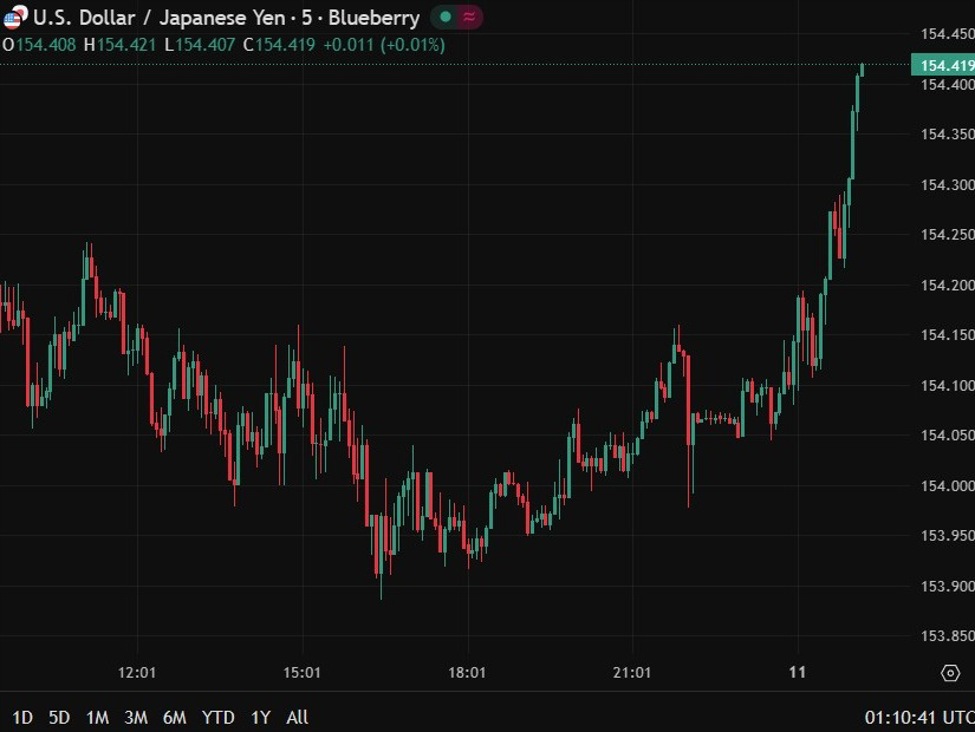
Task: Toggle the symbol status pill switch
Action: pos(453,17)
